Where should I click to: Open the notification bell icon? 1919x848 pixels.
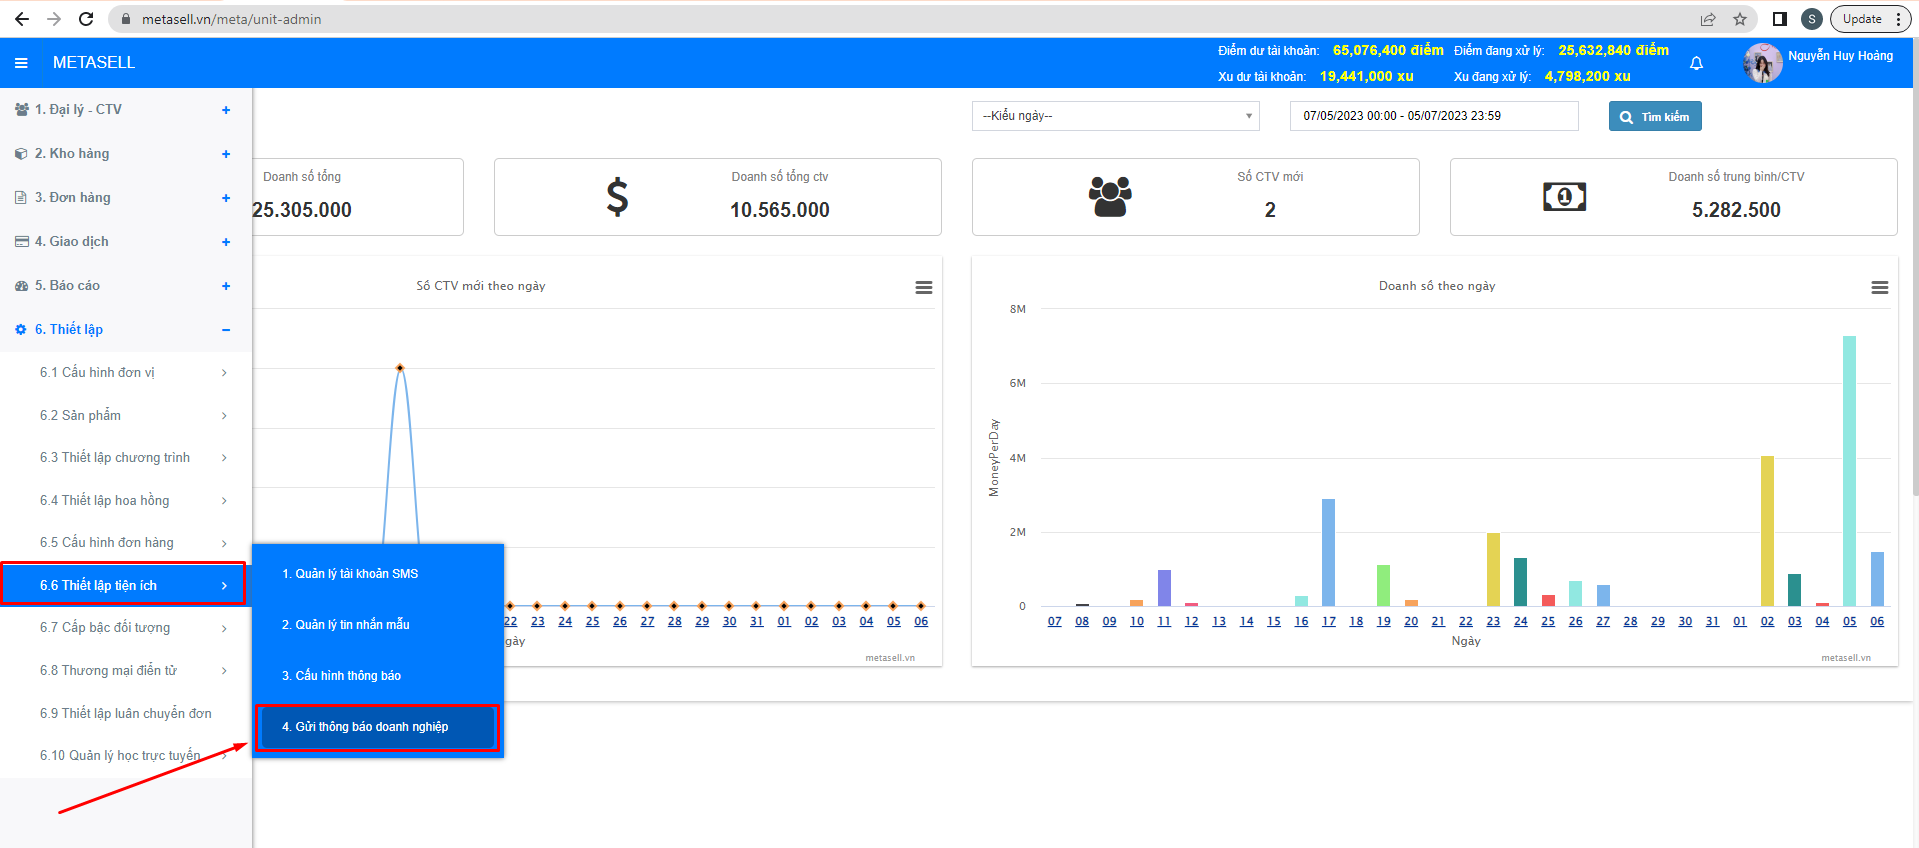(1696, 63)
